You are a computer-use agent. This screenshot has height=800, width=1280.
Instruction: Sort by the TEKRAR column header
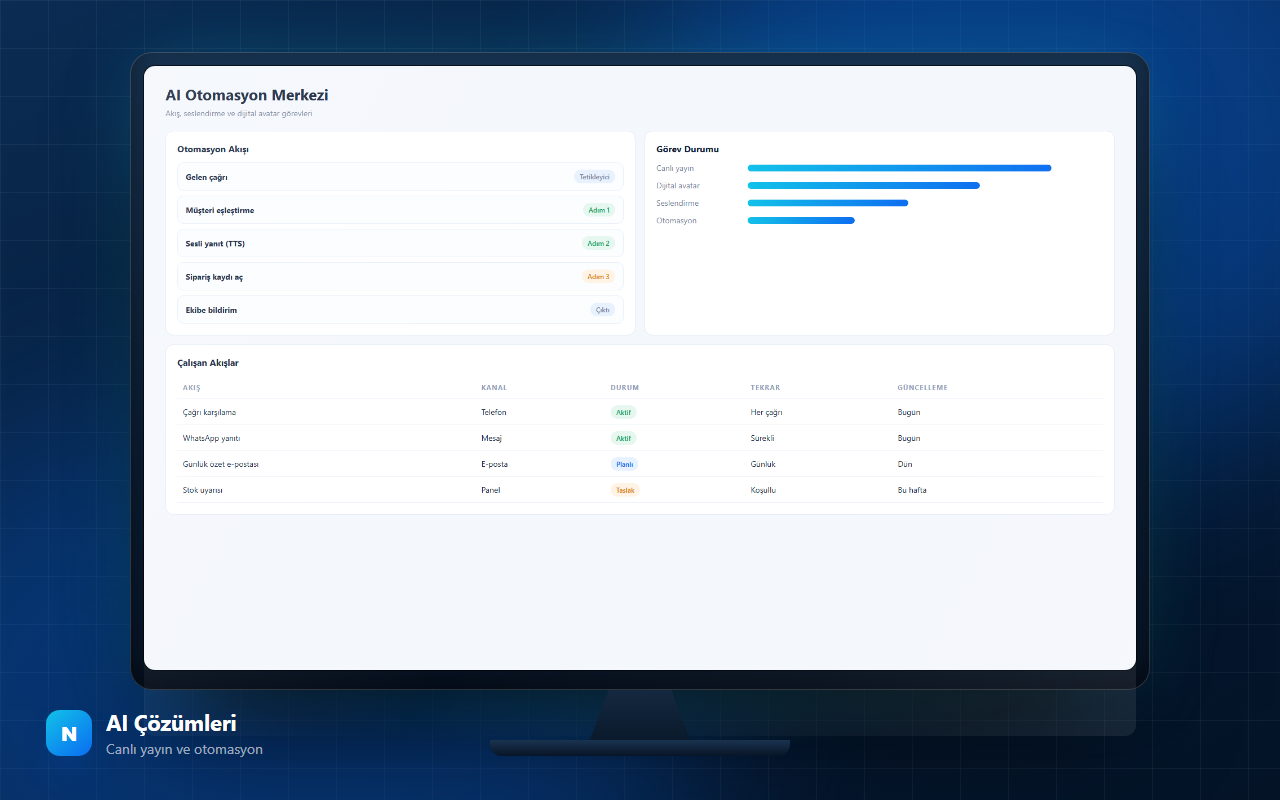765,388
